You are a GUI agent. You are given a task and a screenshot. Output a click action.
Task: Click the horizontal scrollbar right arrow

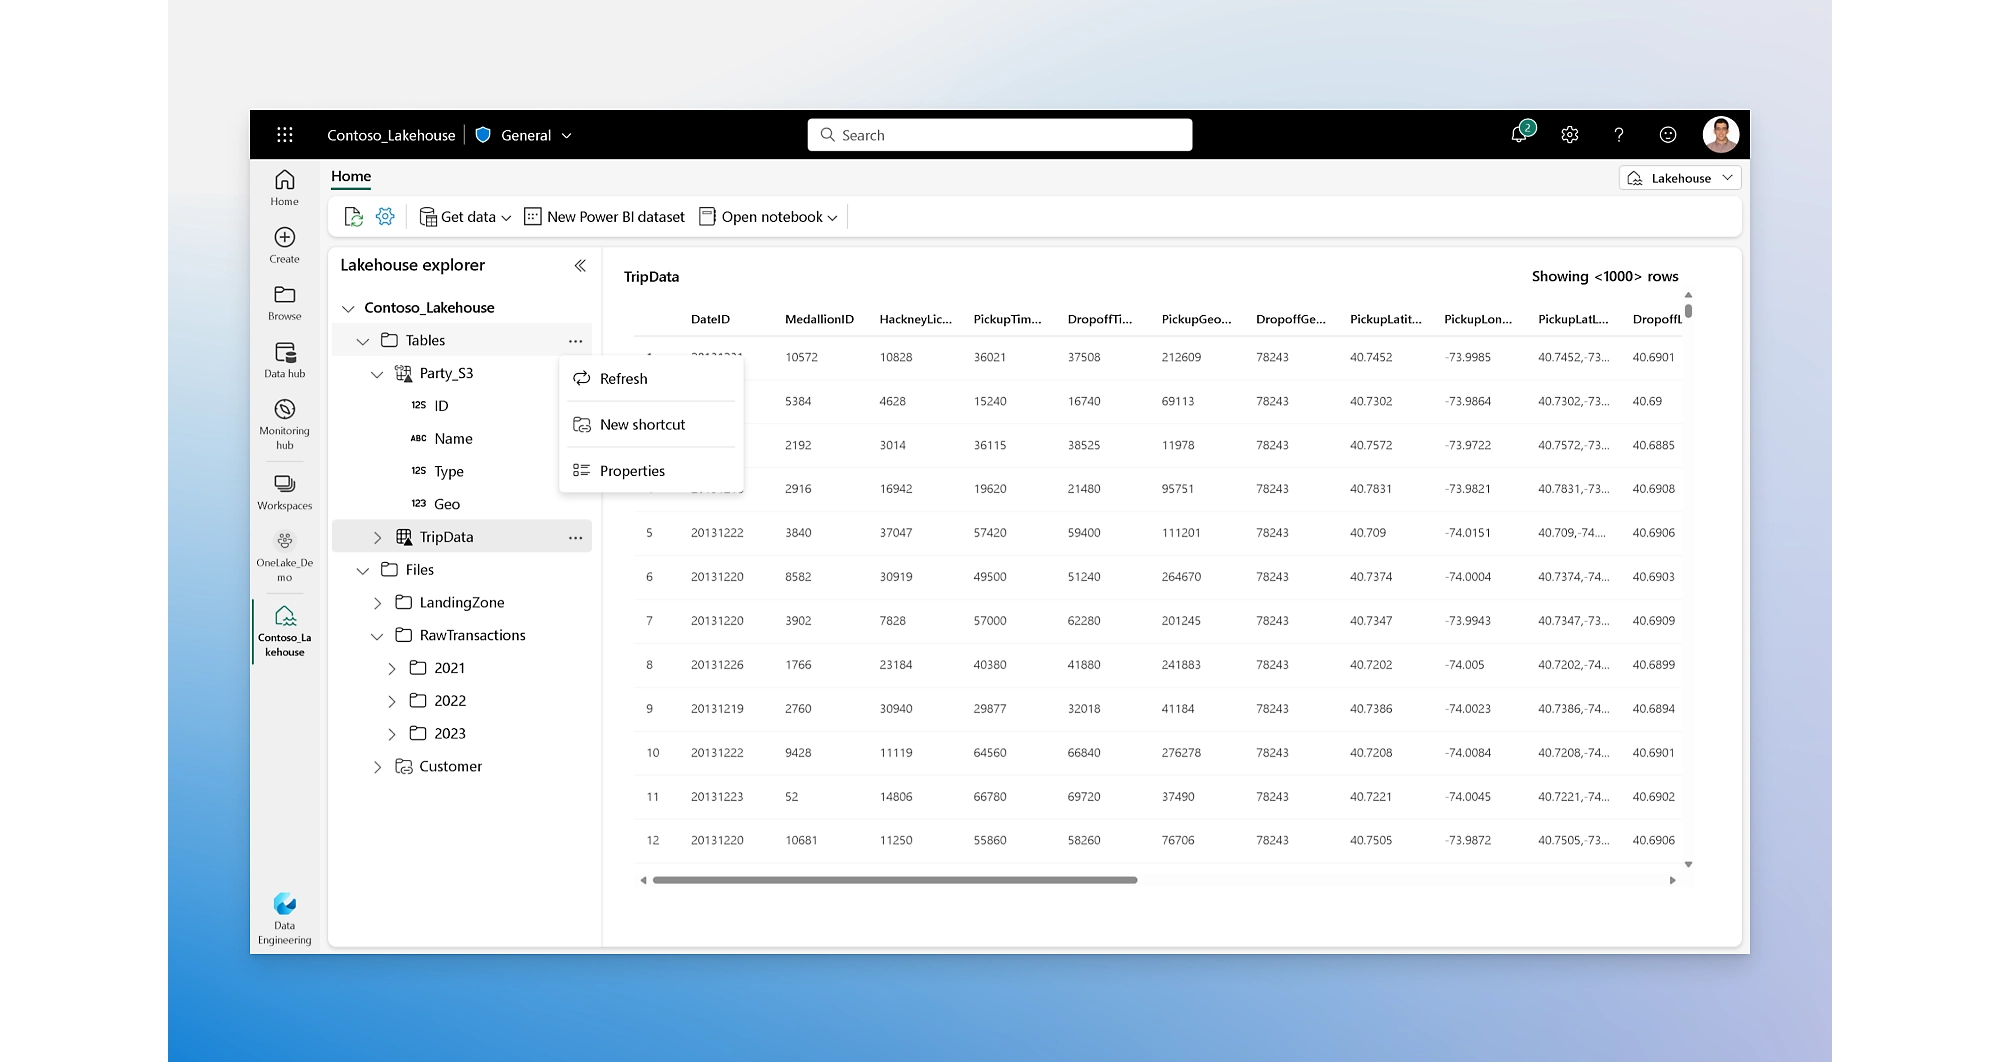click(x=1673, y=880)
